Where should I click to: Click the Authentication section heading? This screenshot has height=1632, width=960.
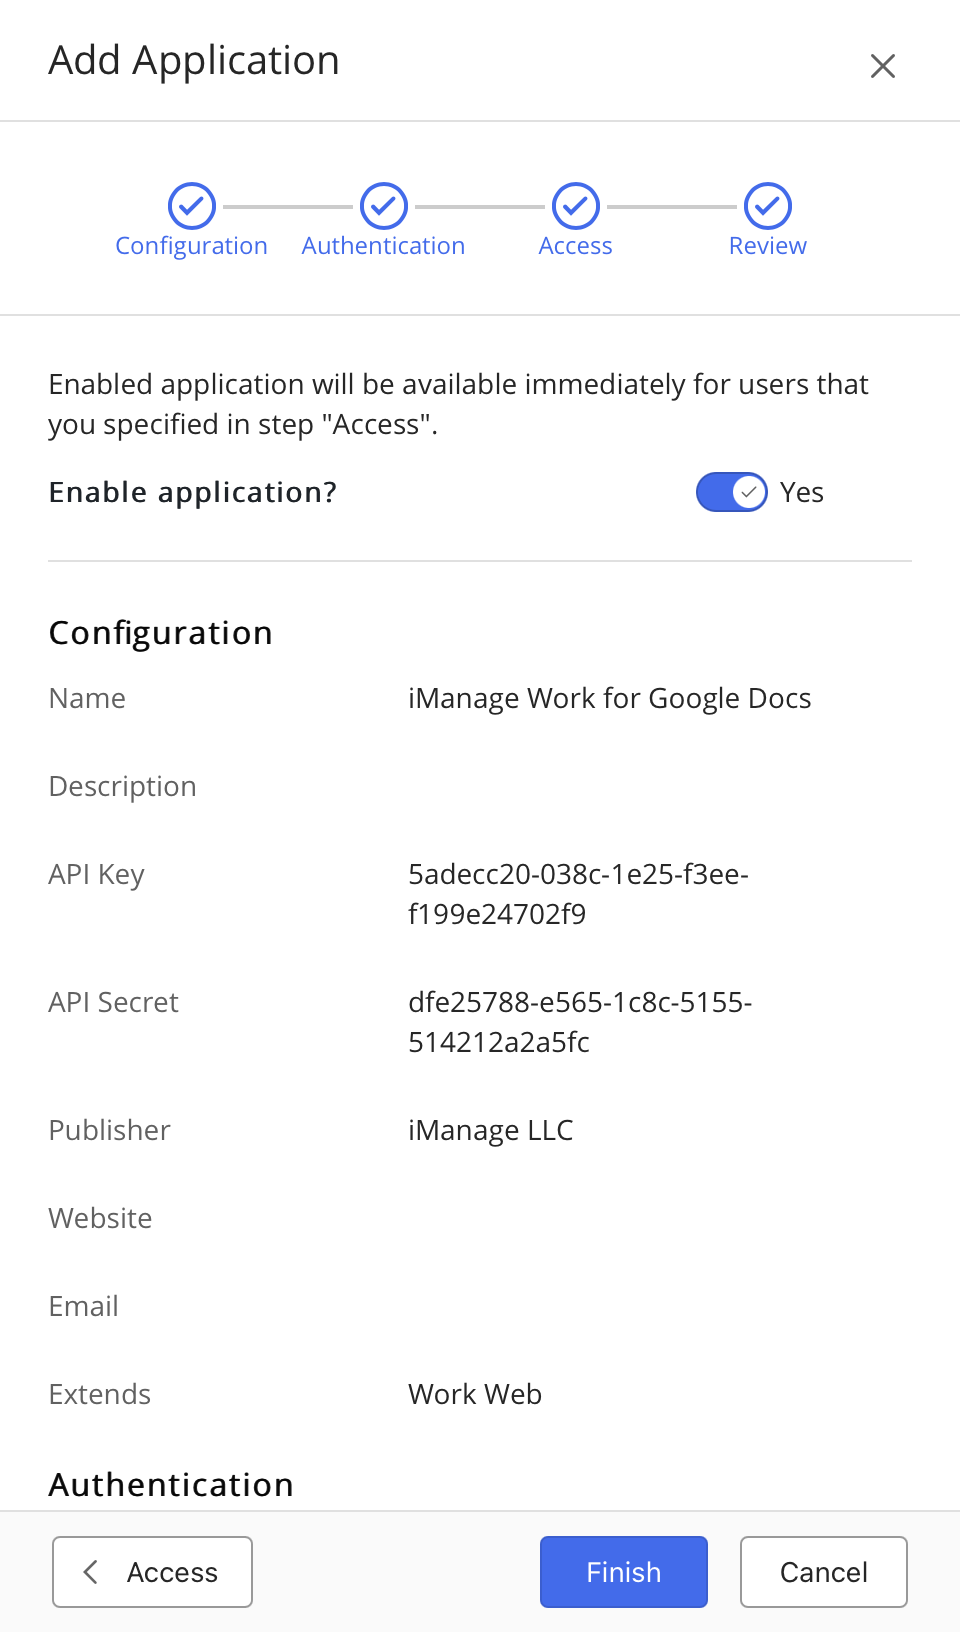pos(171,1485)
